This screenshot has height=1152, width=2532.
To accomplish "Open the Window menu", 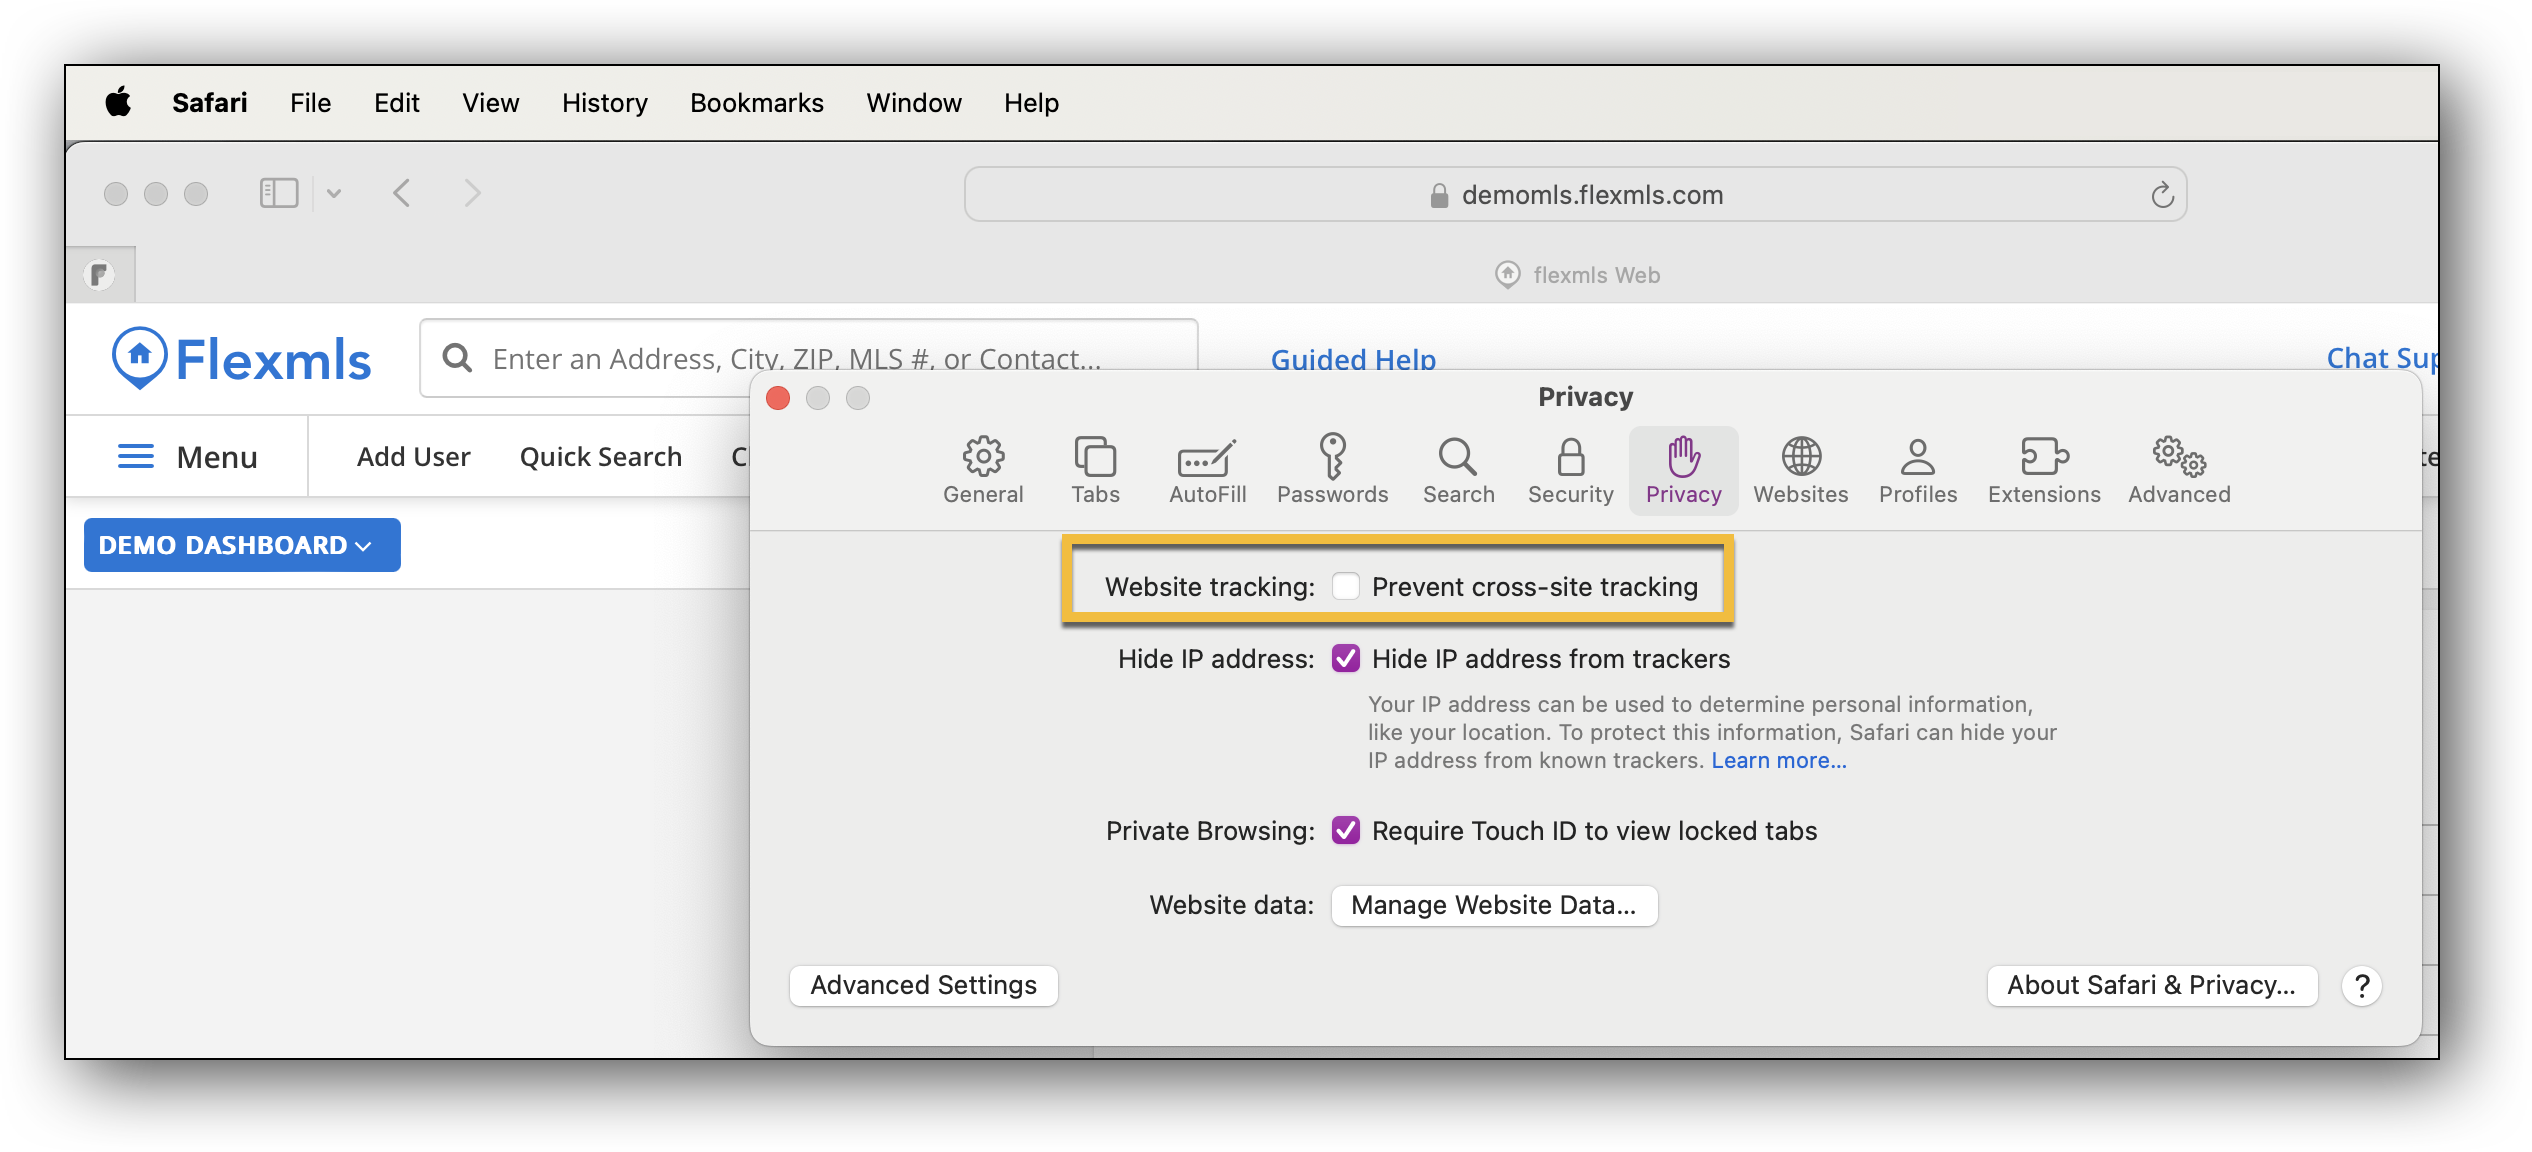I will [x=913, y=103].
